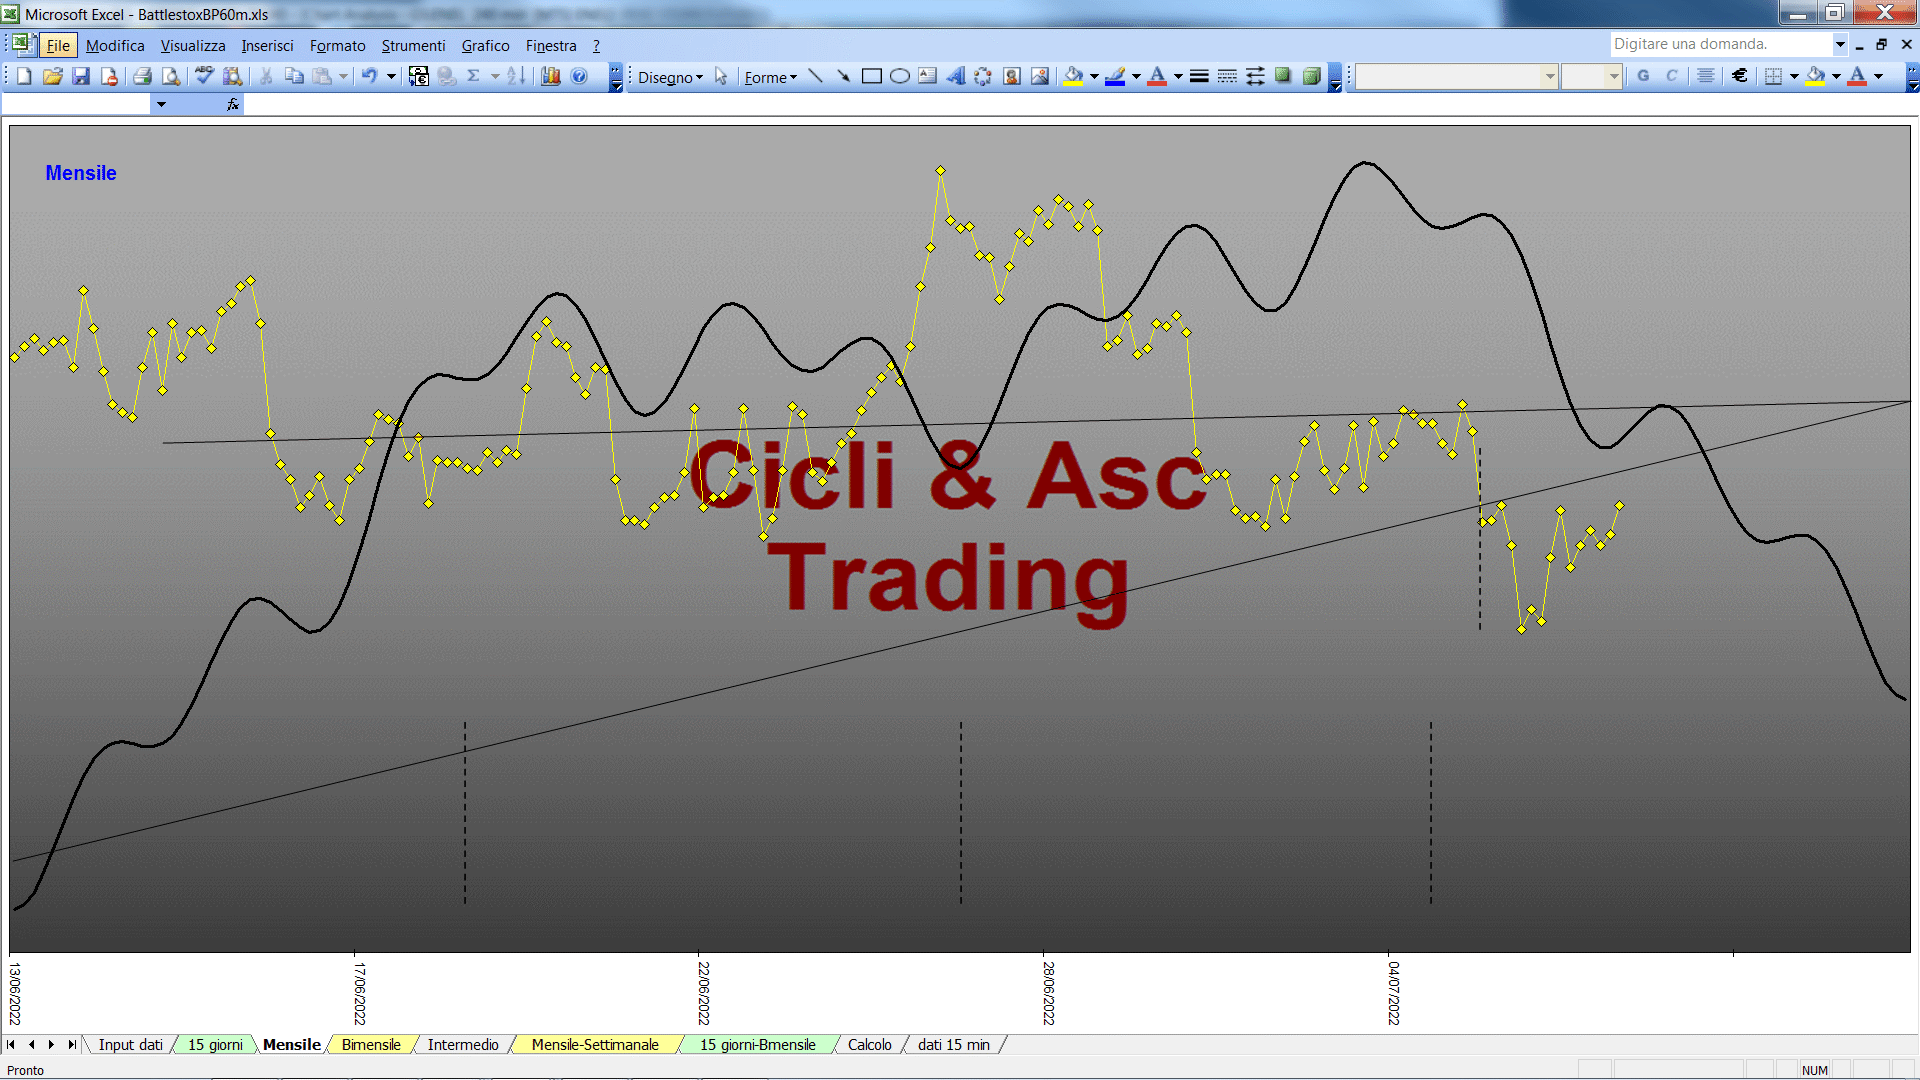Select the Arrow drawing tool
Image resolution: width=1920 pixels, height=1080 pixels.
(x=843, y=76)
